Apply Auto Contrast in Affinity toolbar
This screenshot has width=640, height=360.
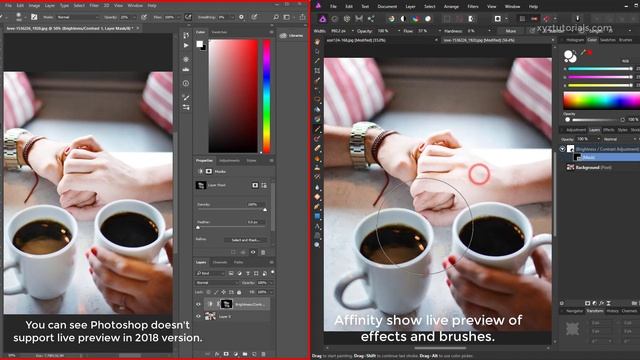pos(403,19)
